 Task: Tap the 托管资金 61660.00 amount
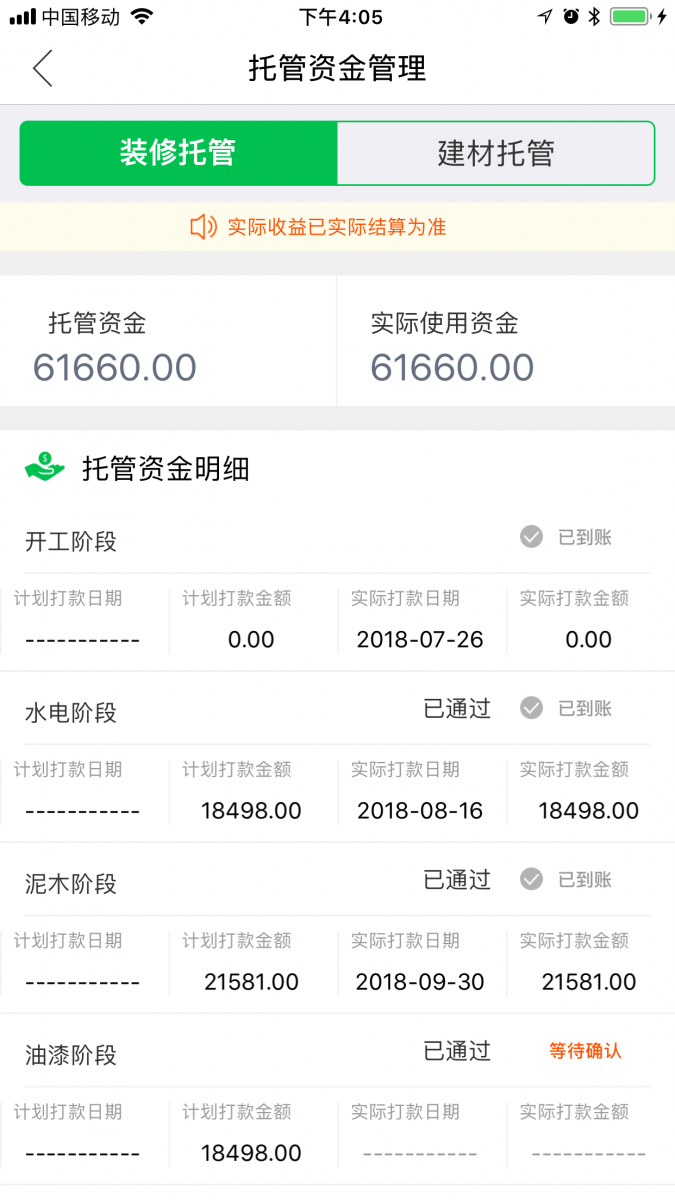(115, 367)
